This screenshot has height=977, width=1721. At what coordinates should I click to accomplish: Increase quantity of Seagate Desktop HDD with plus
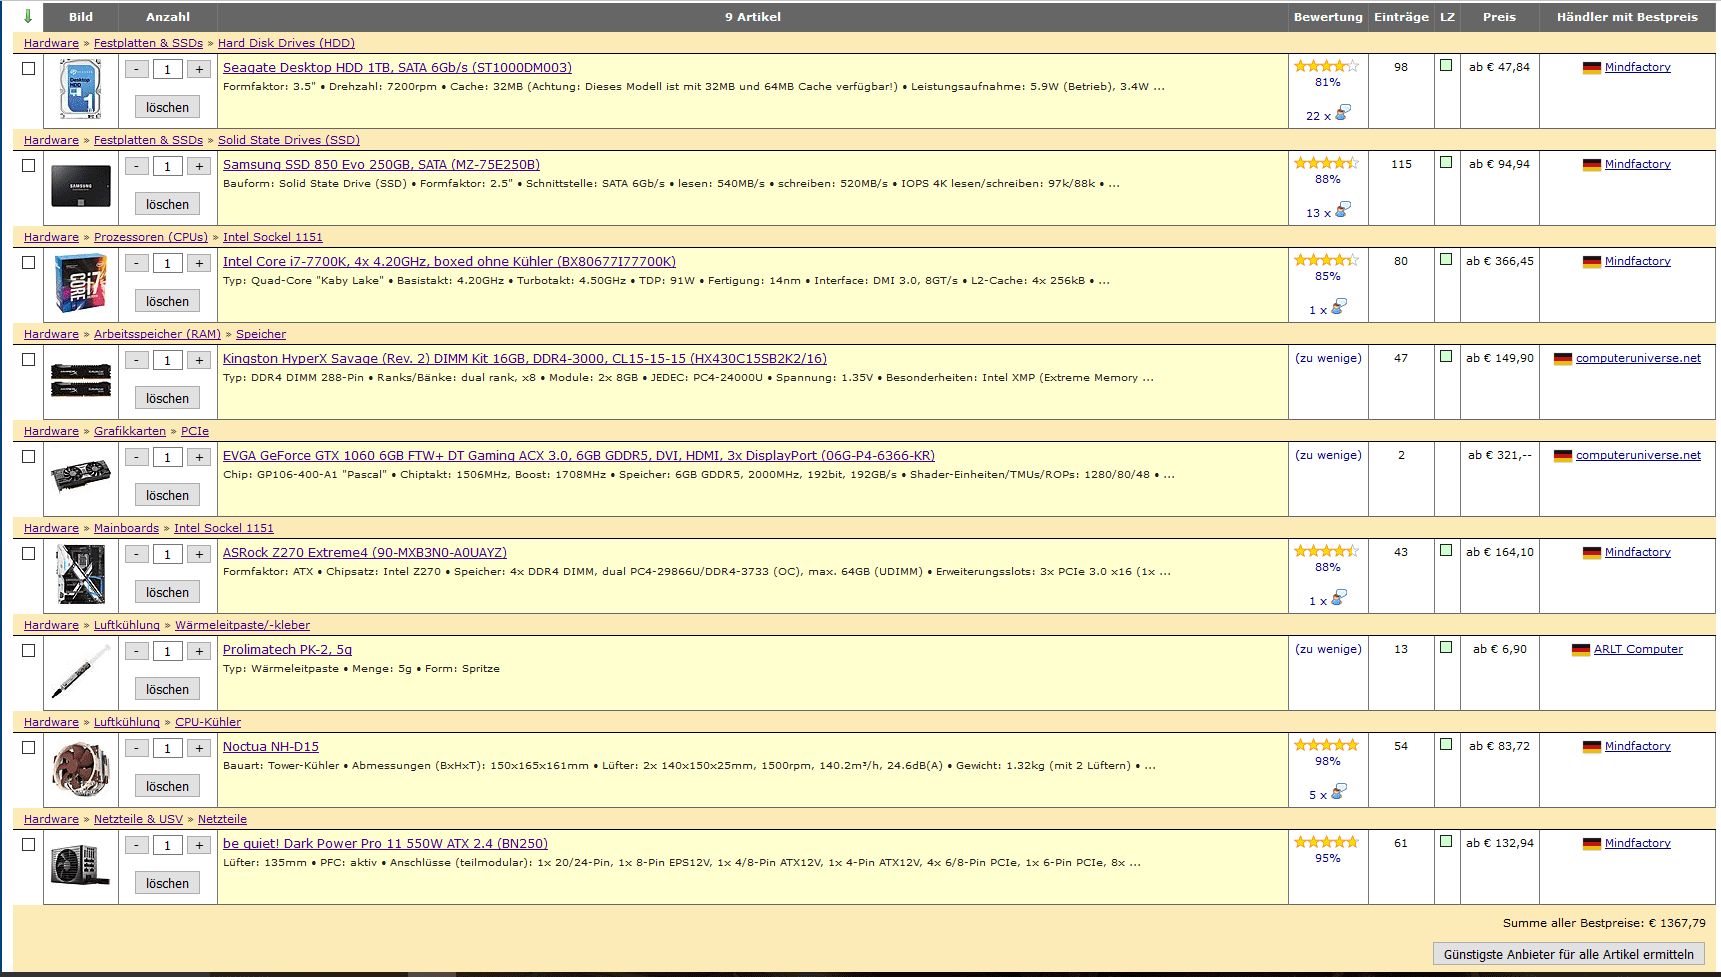(x=200, y=69)
